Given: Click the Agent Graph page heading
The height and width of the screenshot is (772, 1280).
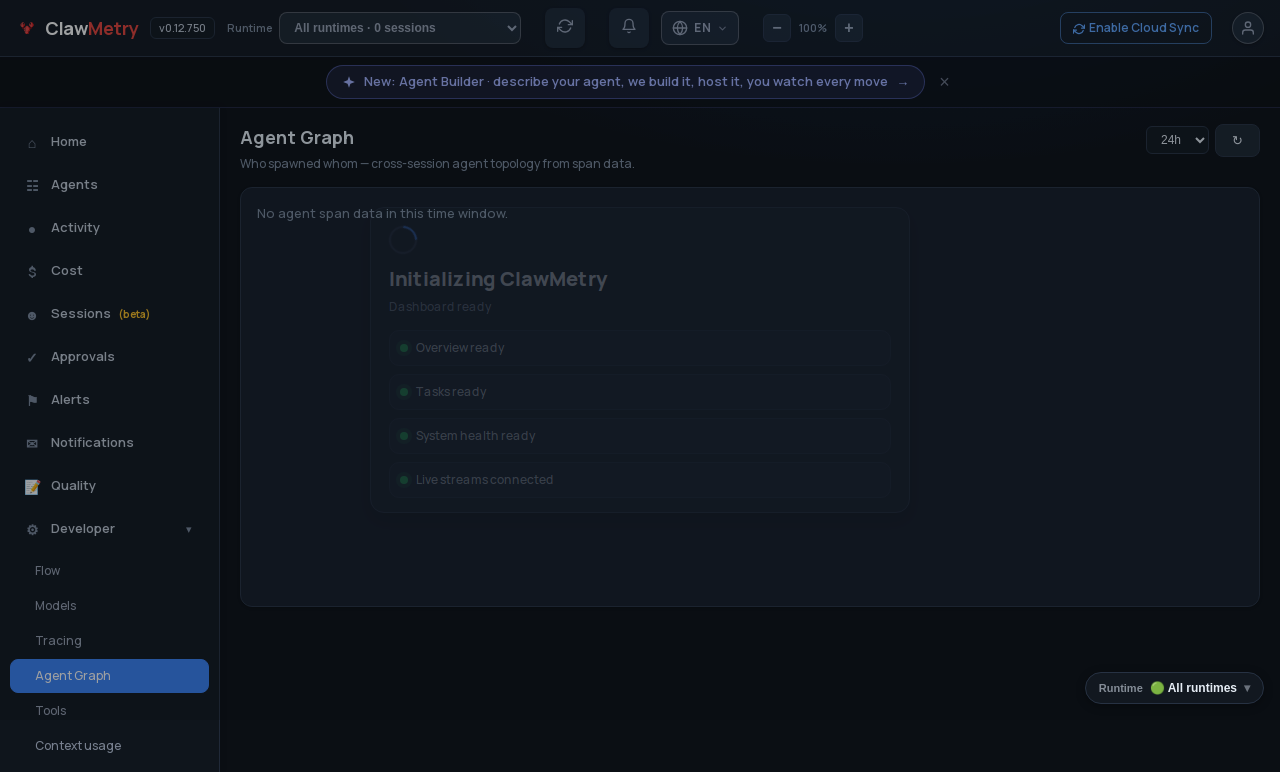Looking at the screenshot, I should pos(297,138).
